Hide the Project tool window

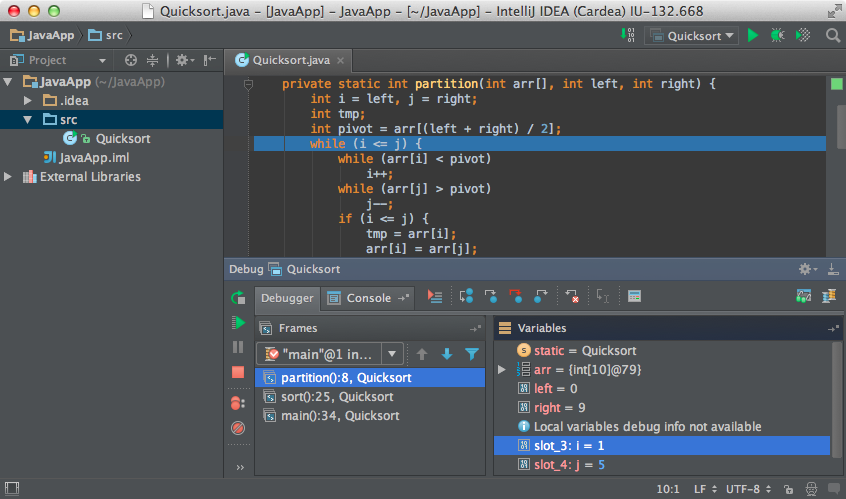pyautogui.click(x=210, y=60)
